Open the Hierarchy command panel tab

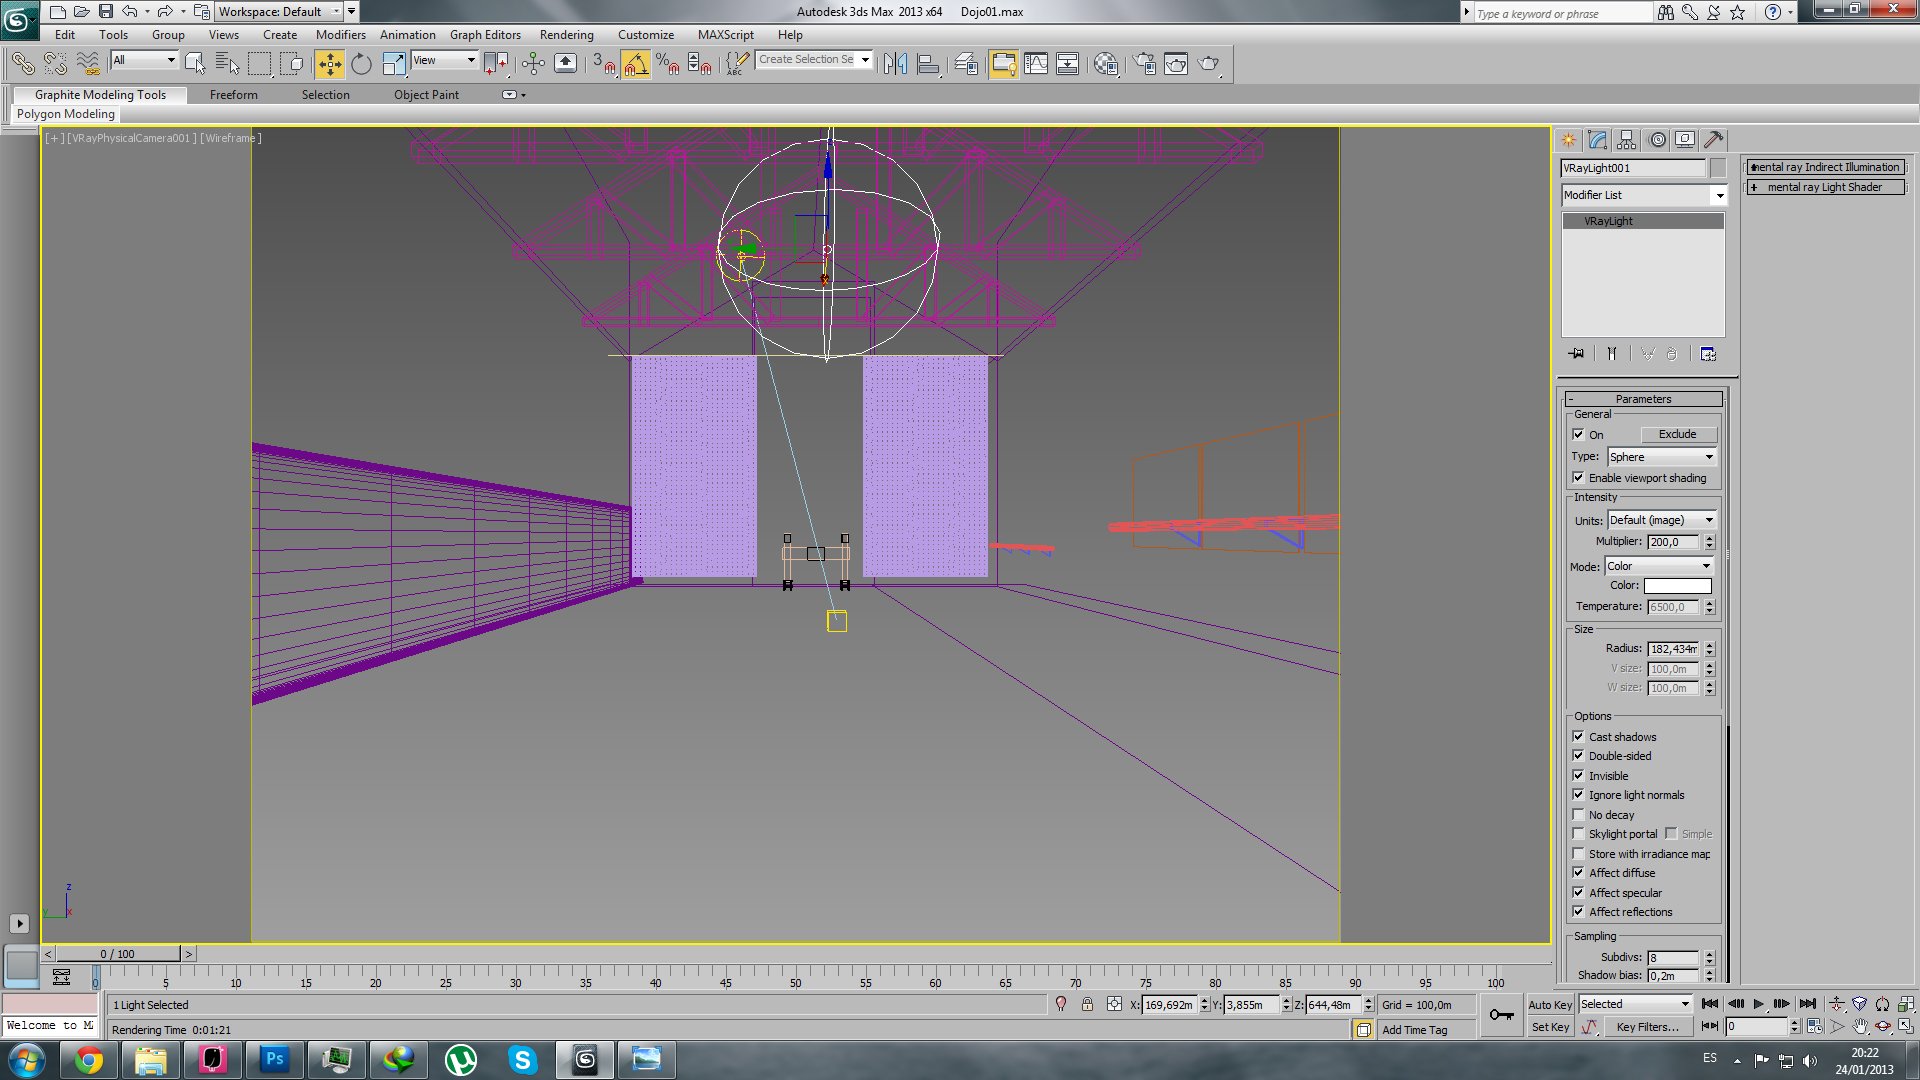click(x=1627, y=140)
